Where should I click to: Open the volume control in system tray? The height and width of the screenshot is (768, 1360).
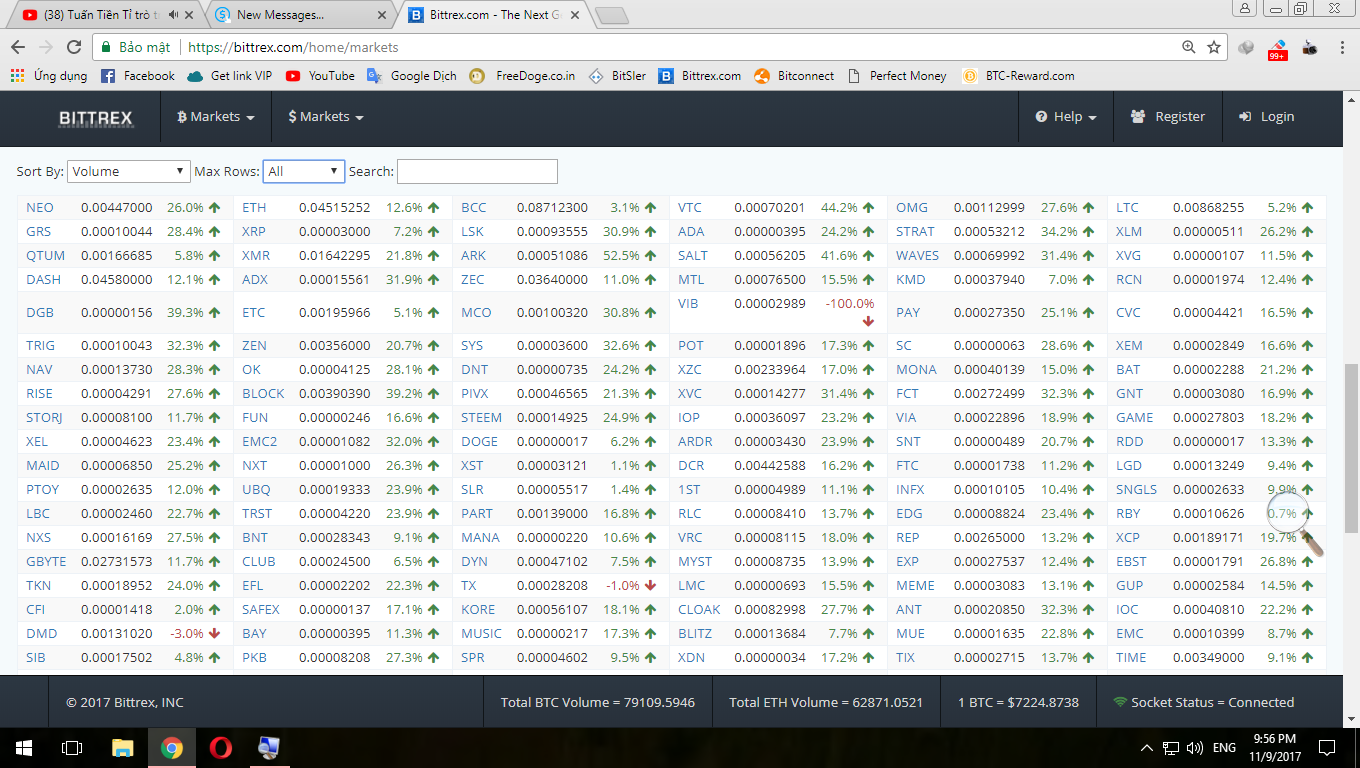[x=1194, y=747]
